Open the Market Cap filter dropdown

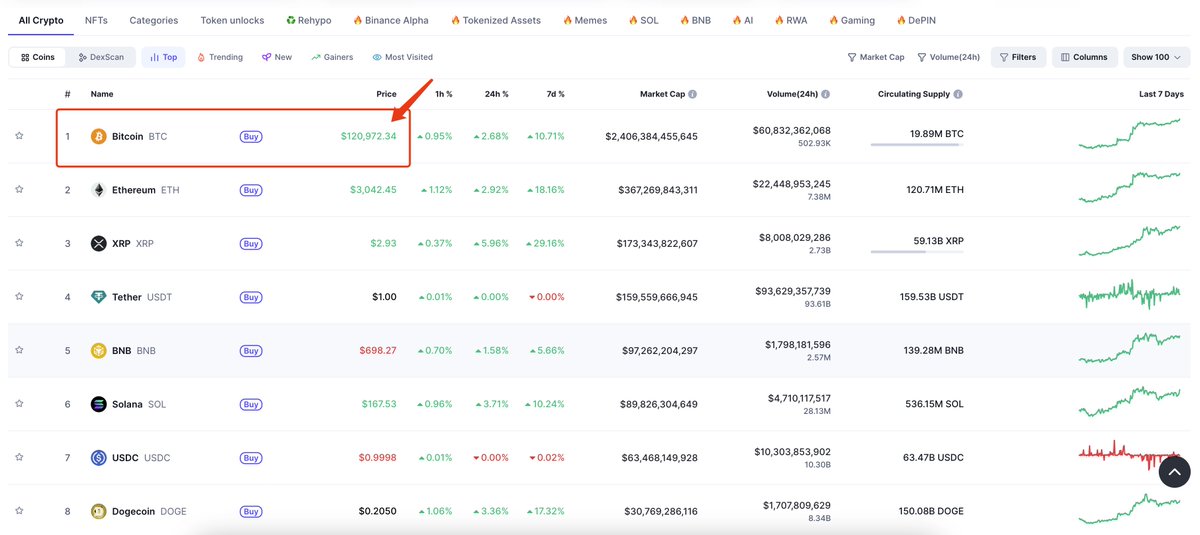click(x=875, y=57)
